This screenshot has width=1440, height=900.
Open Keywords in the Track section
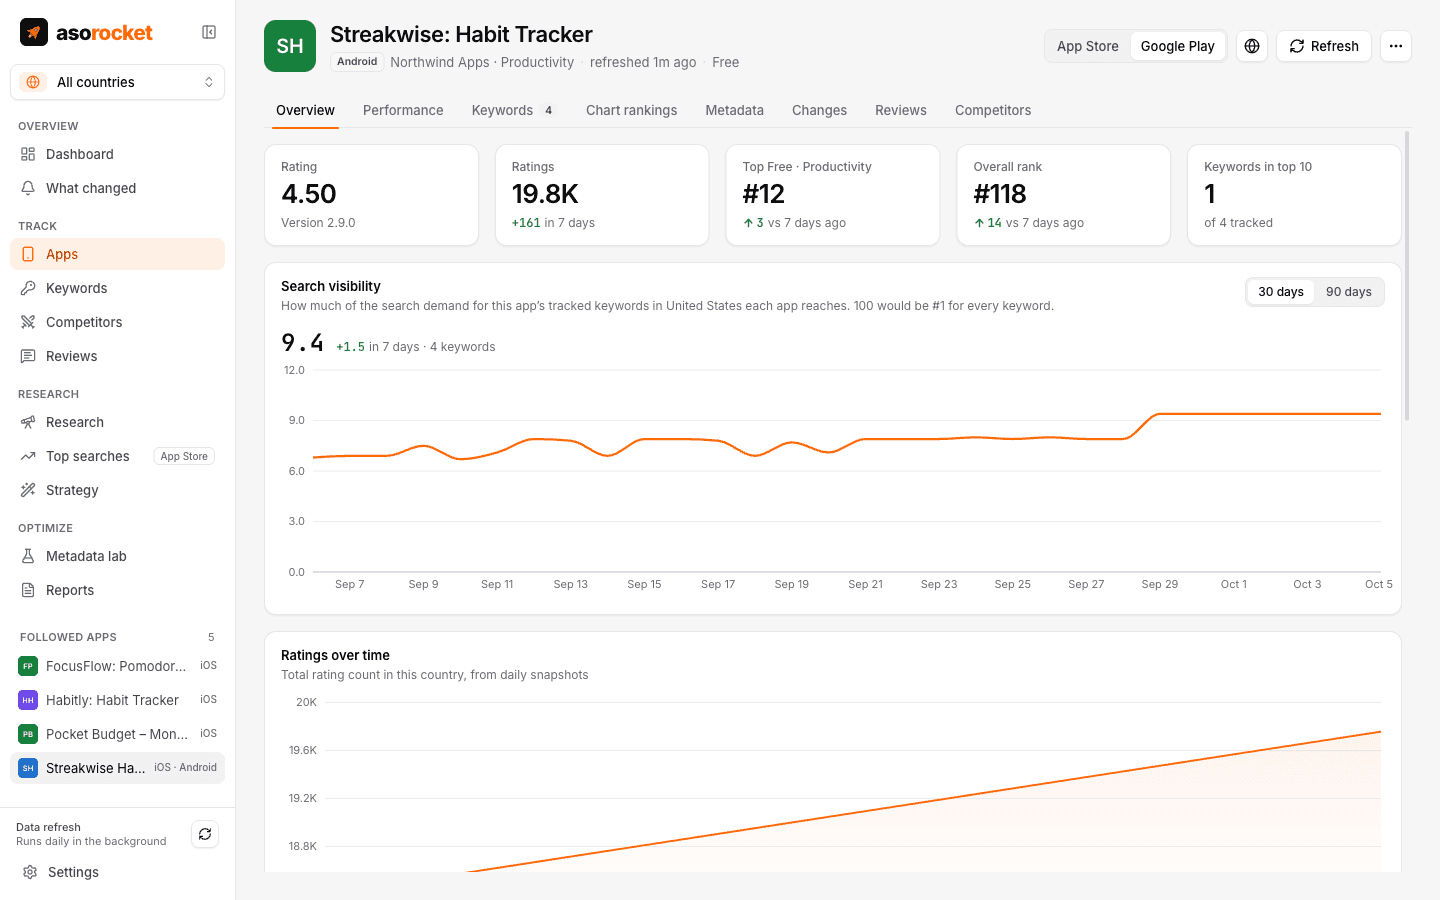(x=117, y=288)
